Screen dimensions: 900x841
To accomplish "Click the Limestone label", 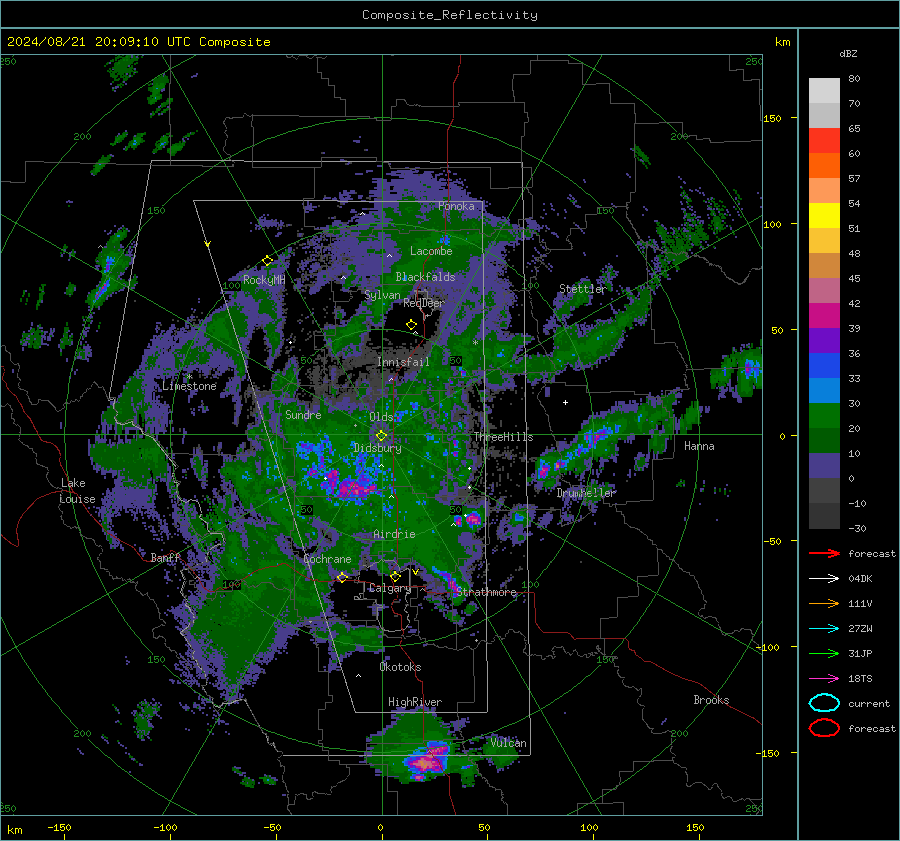I will tap(189, 386).
